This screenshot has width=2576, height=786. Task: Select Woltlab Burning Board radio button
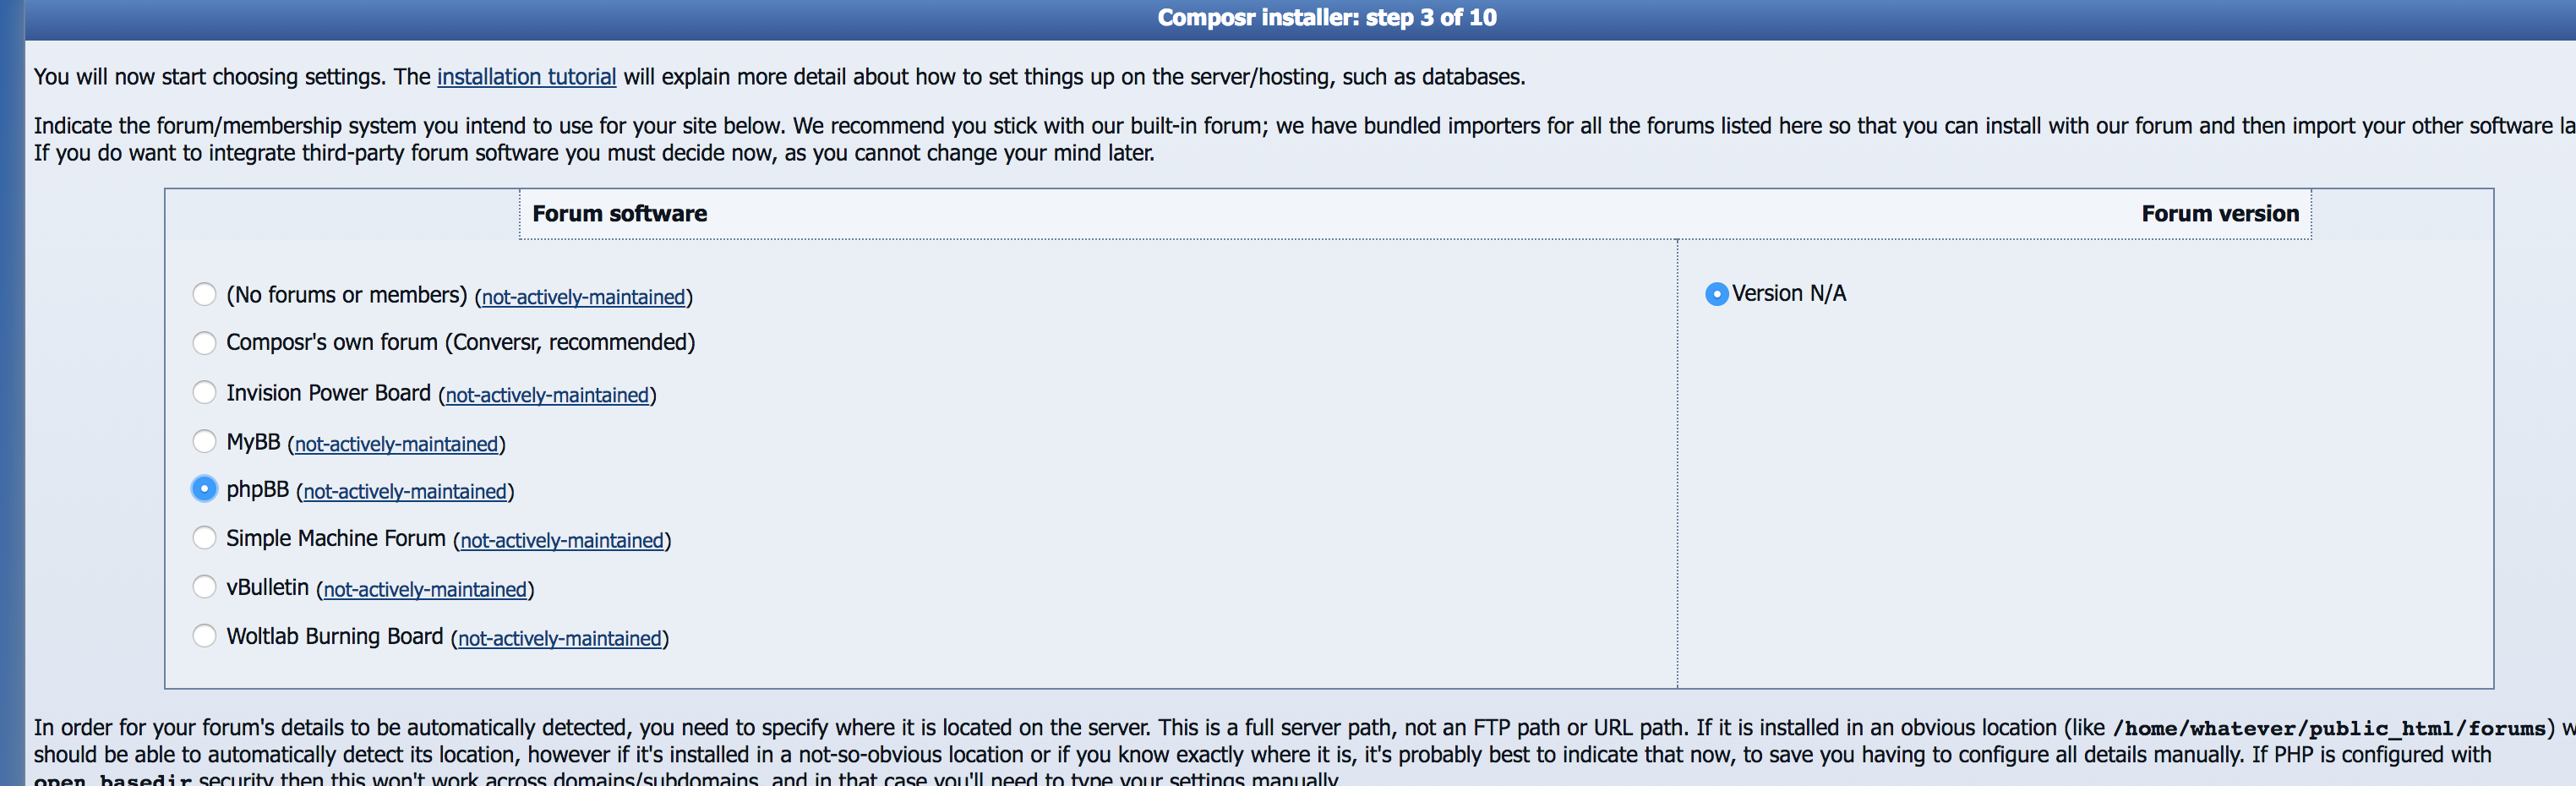point(204,636)
